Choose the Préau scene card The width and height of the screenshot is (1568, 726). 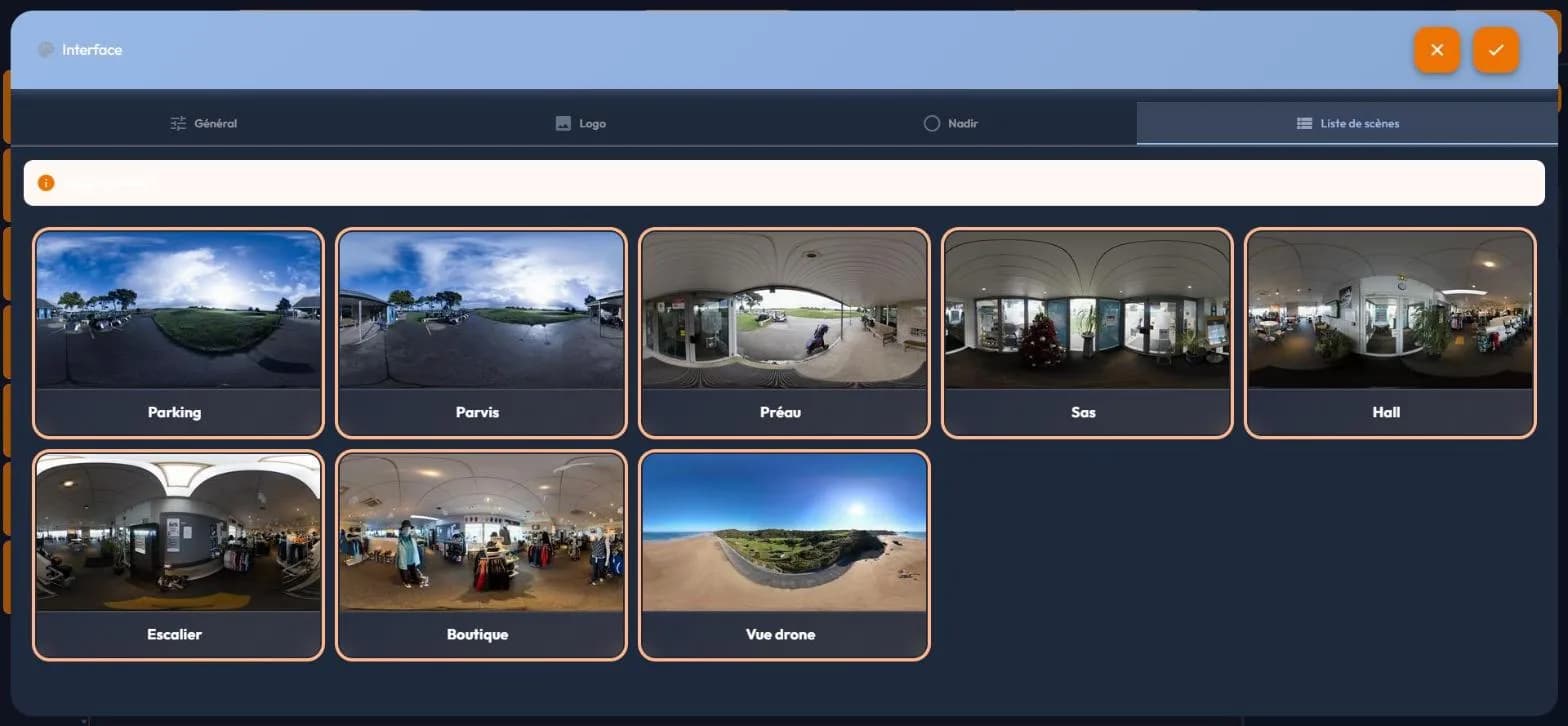click(x=784, y=333)
